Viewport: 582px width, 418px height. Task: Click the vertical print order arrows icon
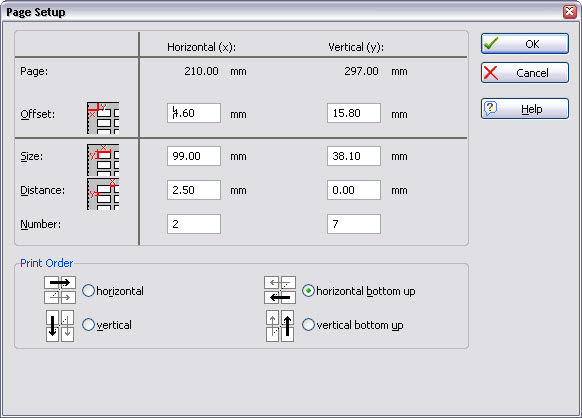pos(60,326)
